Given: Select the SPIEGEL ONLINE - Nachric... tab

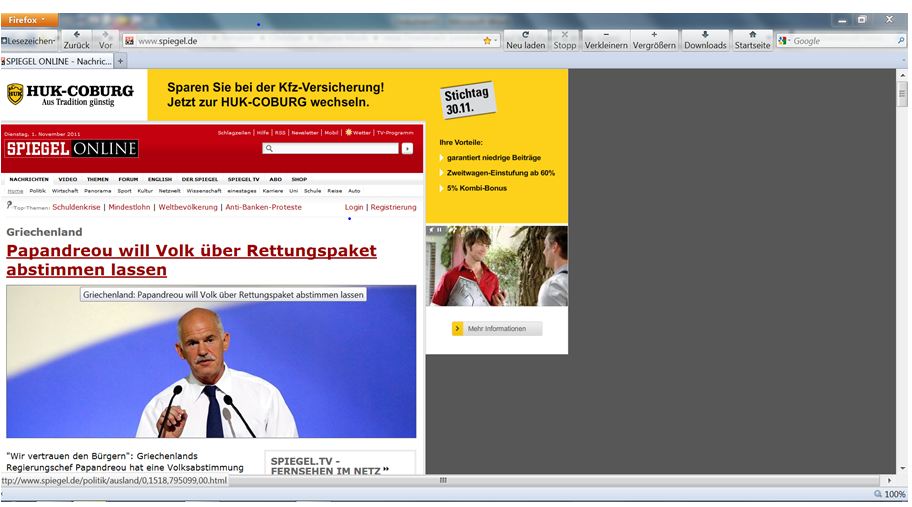Looking at the screenshot, I should (56, 61).
